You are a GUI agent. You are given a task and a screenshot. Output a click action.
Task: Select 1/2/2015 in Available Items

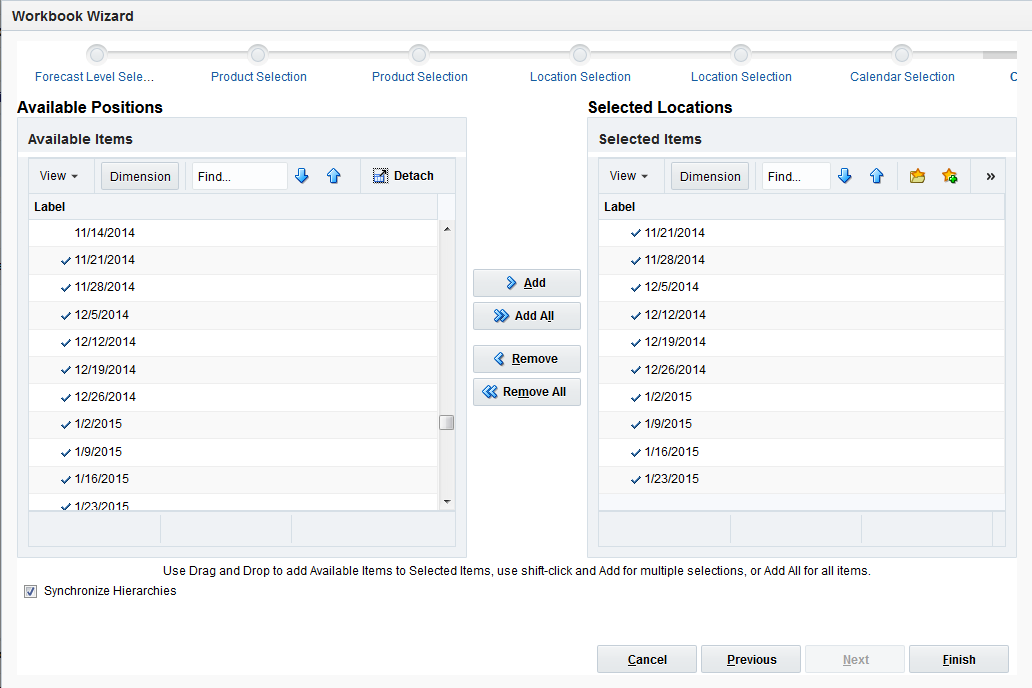click(233, 425)
